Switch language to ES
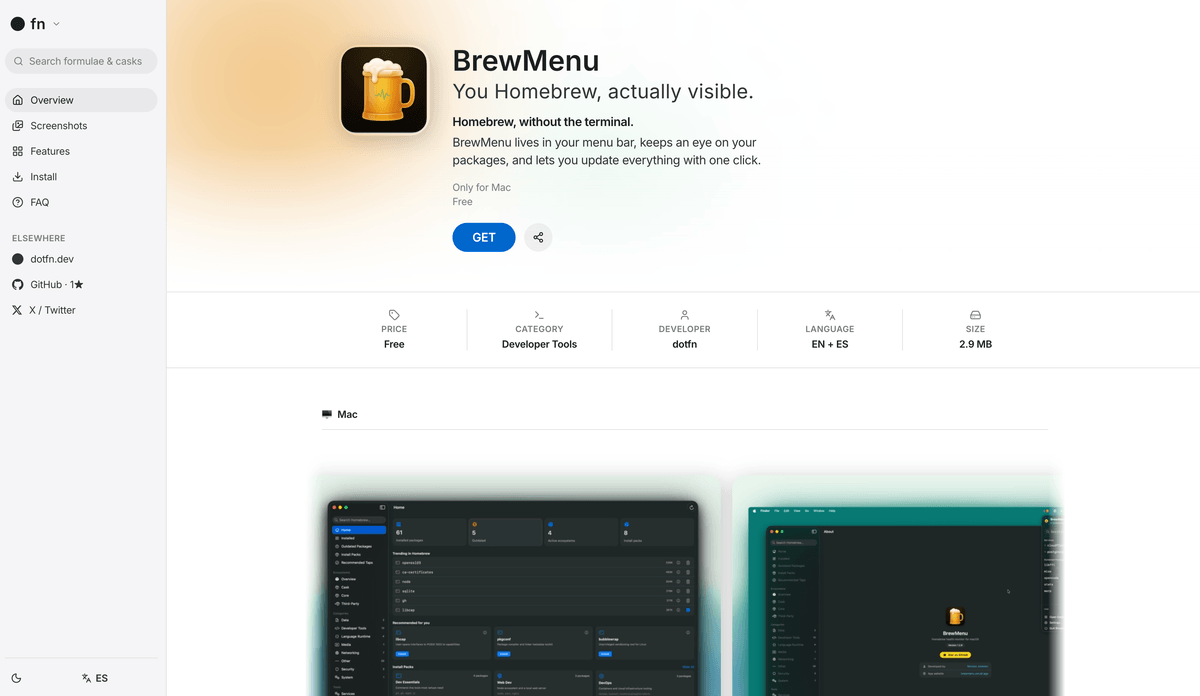Viewport: 1200px width, 696px height. click(x=95, y=678)
